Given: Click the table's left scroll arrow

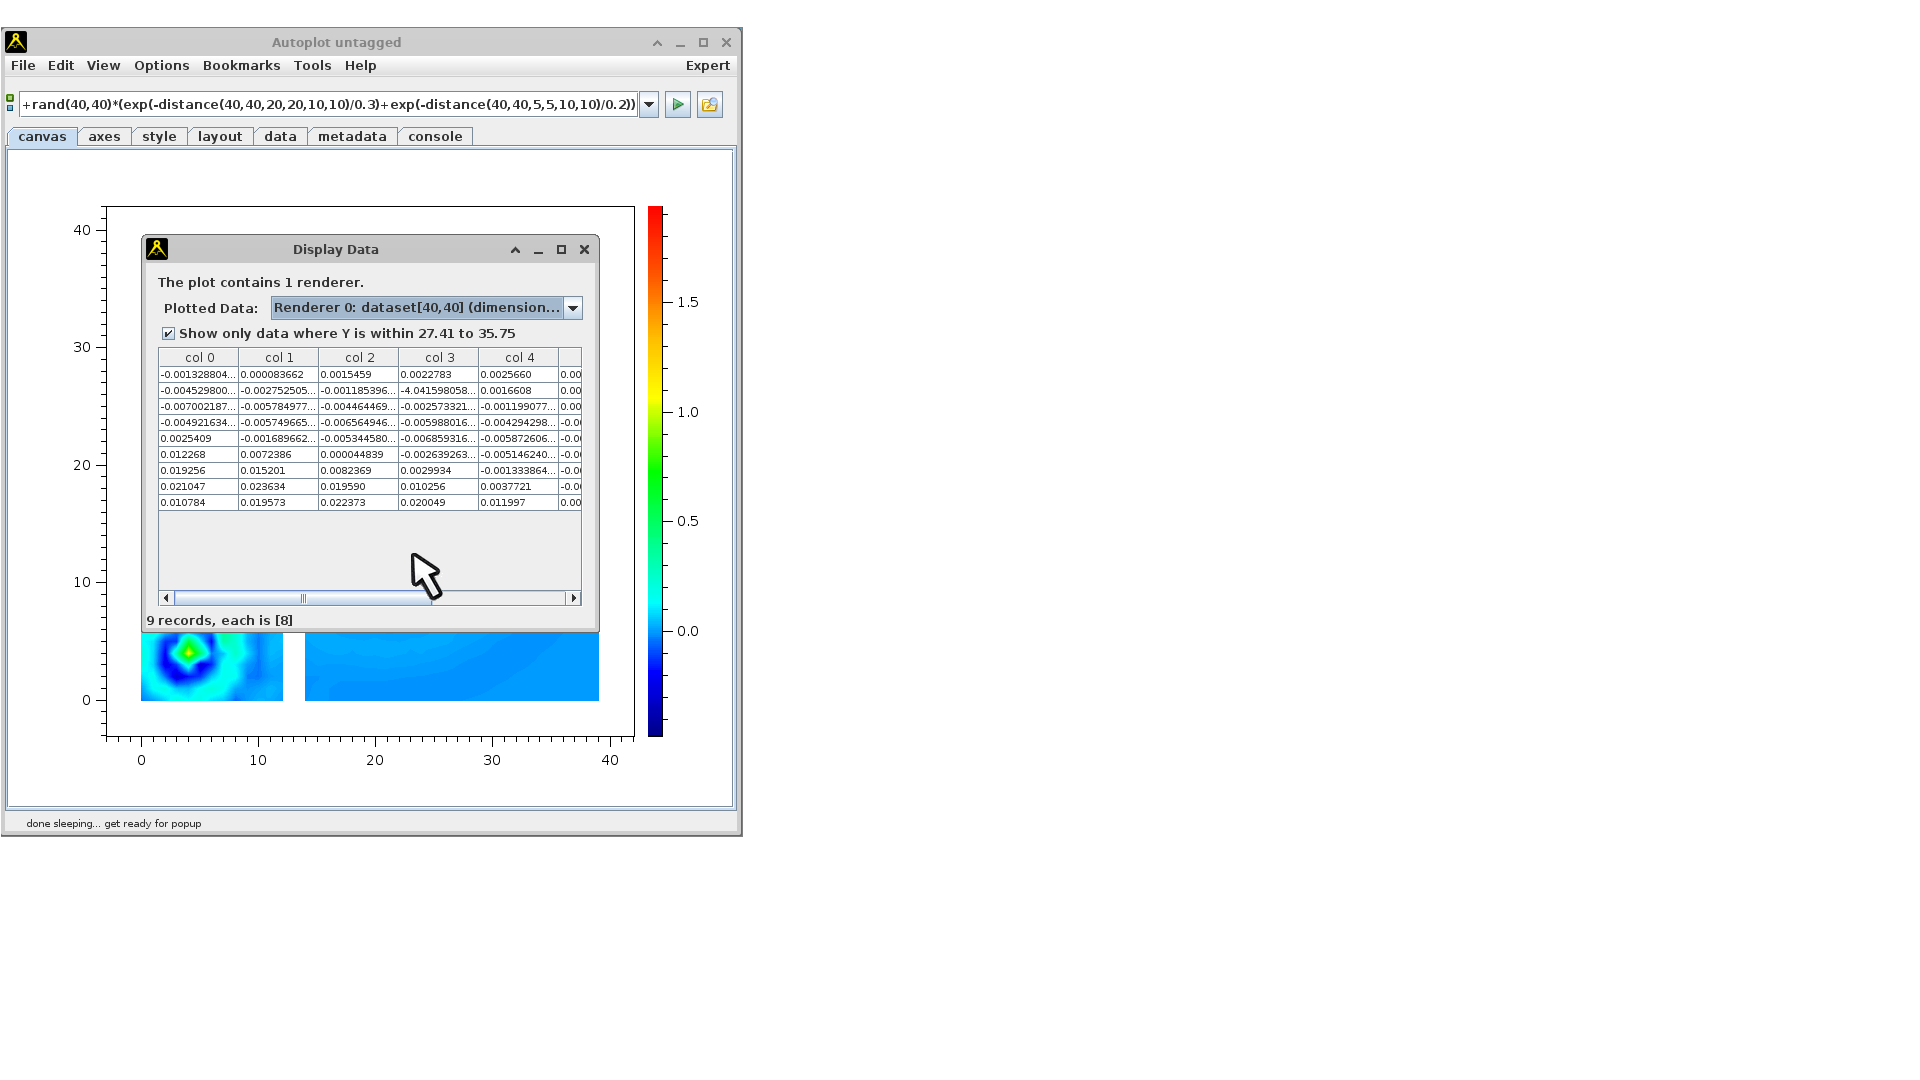Looking at the screenshot, I should pos(167,598).
